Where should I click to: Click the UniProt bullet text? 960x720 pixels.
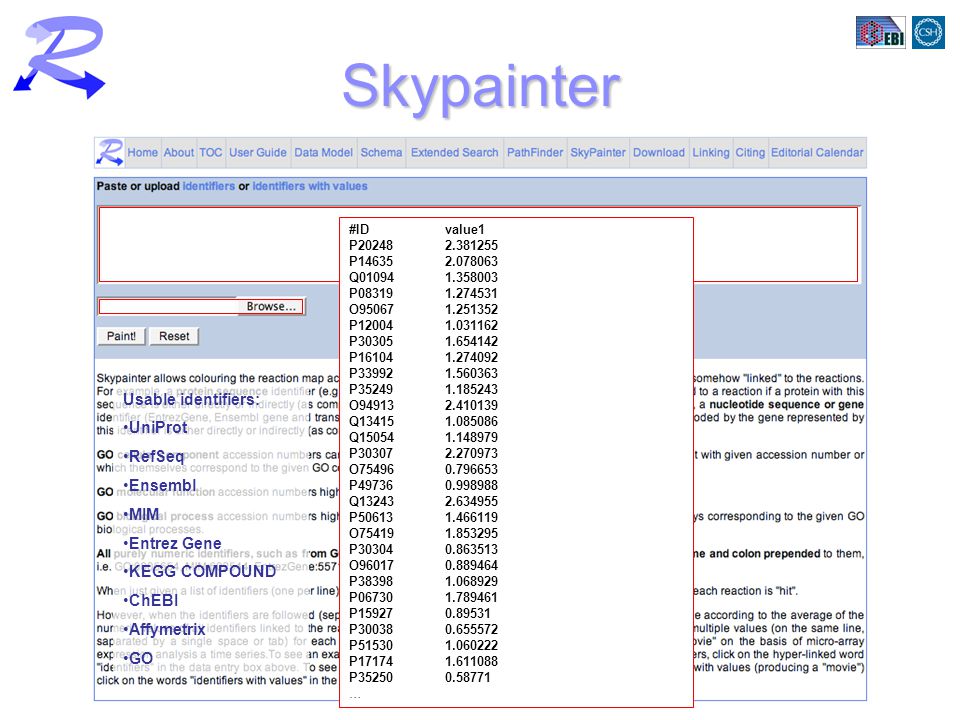point(156,427)
